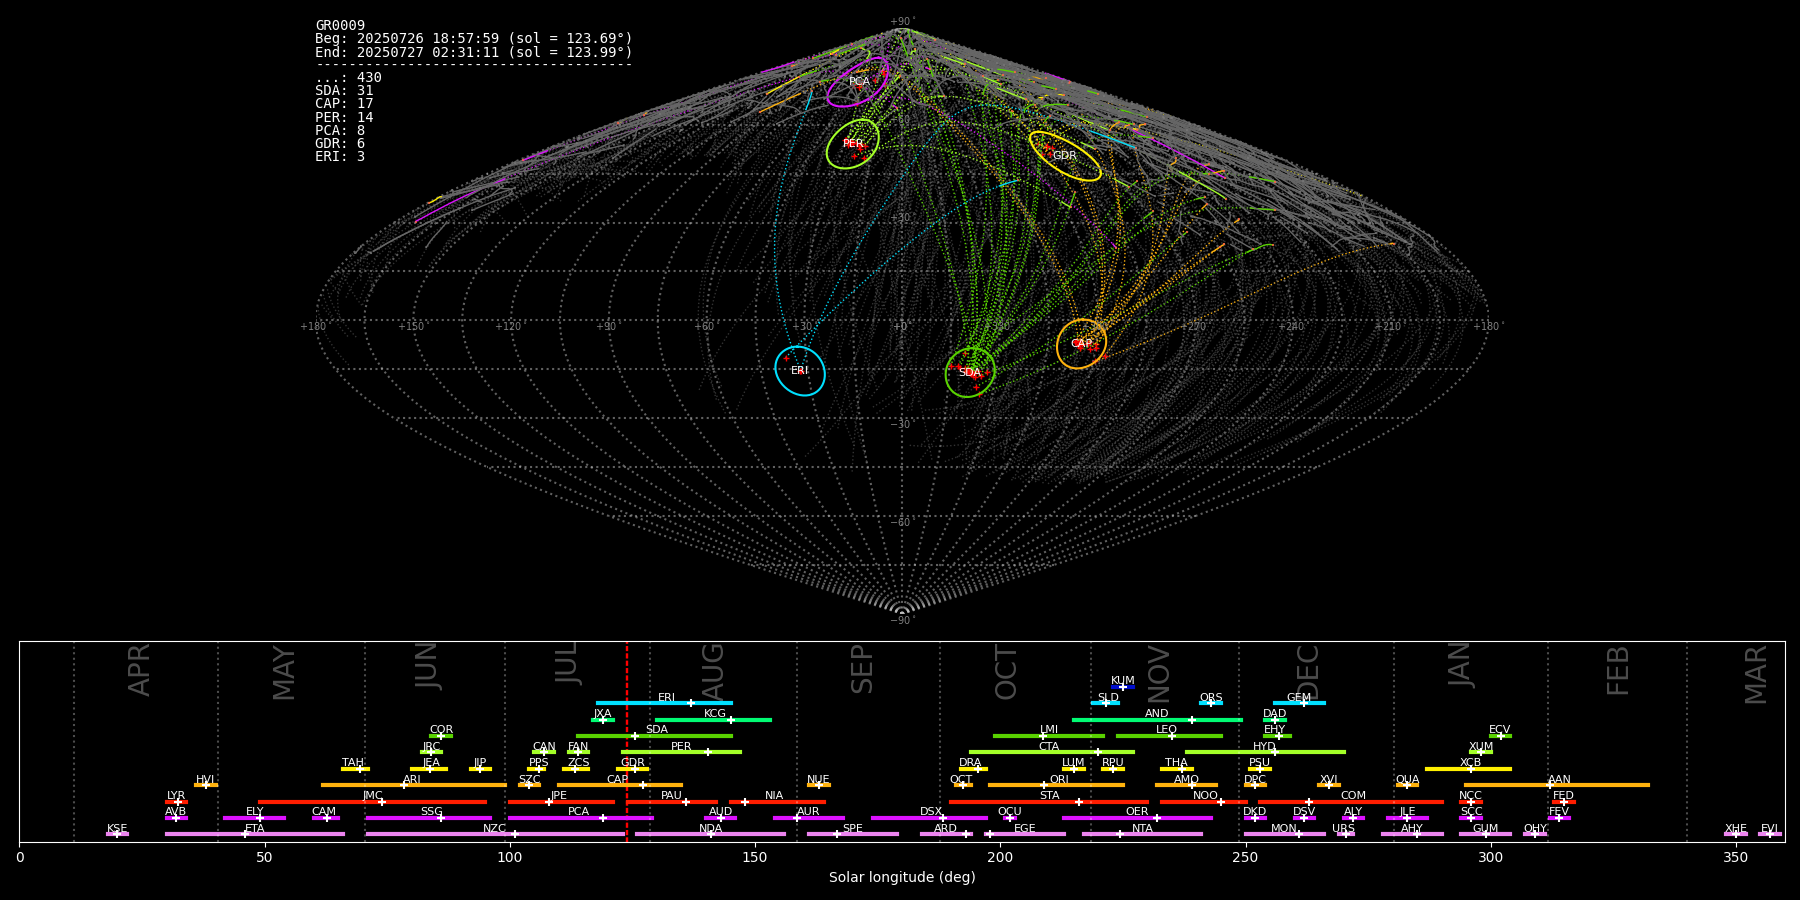
Task: Click the URS shower label in timeline
Action: click(x=1344, y=829)
